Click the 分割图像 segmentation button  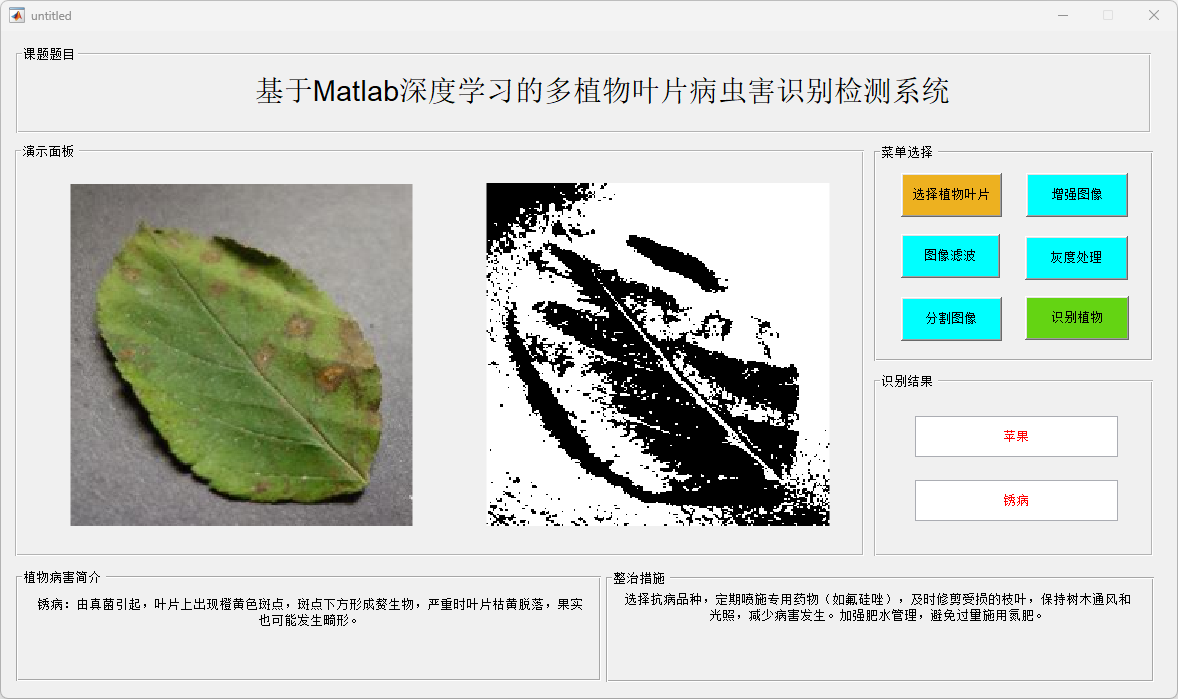(951, 319)
